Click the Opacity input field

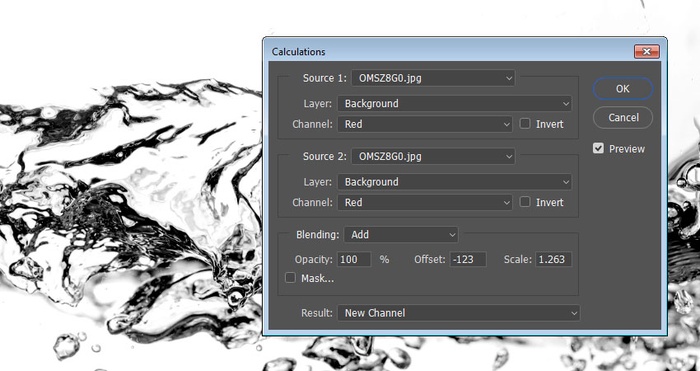point(354,259)
